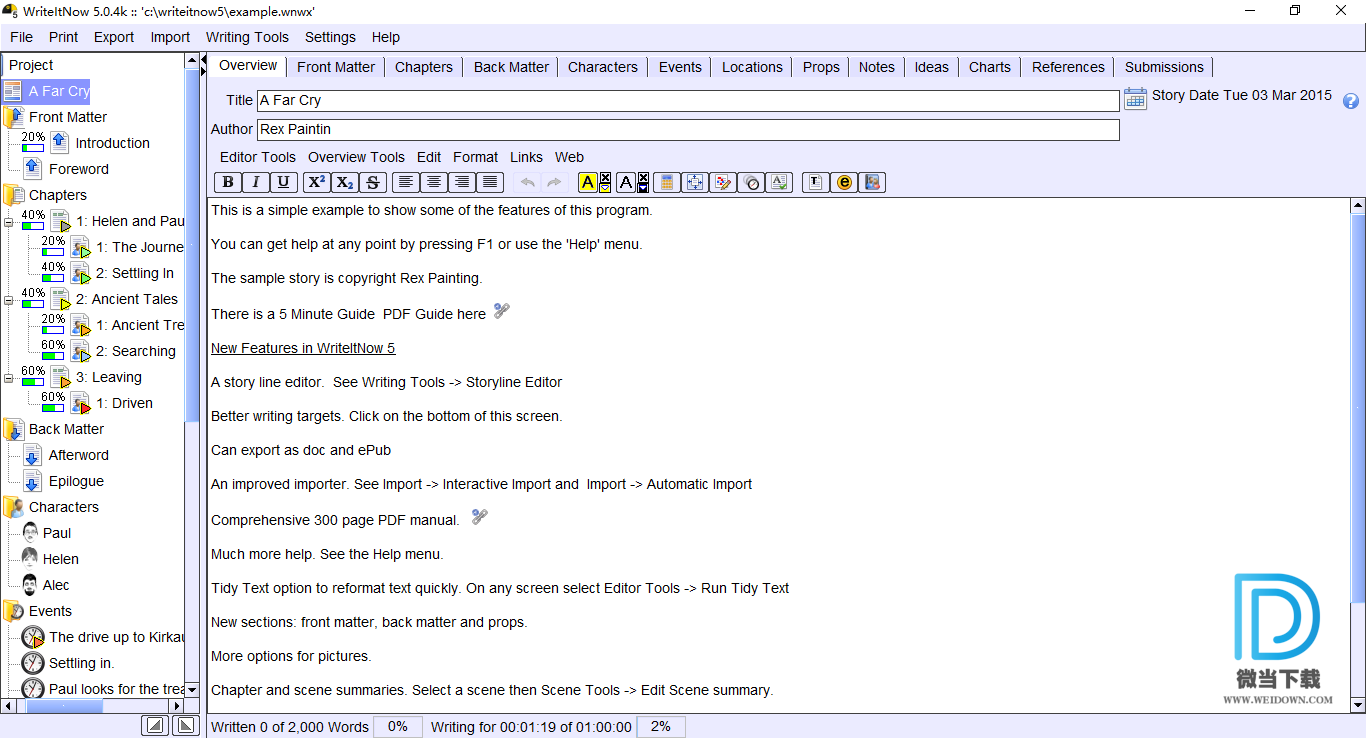Image resolution: width=1366 pixels, height=738 pixels.
Task: Open the paperclip link after PDF manual
Action: coord(480,517)
